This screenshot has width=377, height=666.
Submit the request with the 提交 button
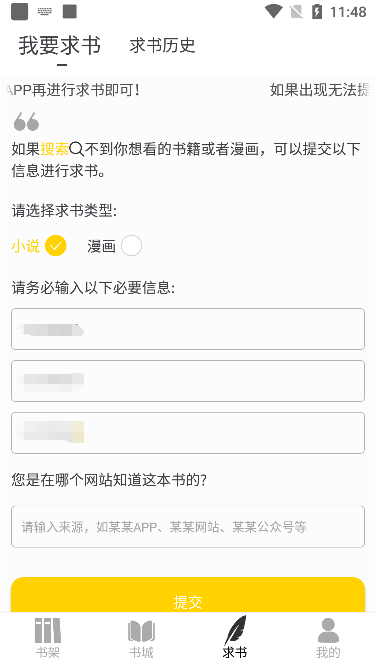click(188, 595)
